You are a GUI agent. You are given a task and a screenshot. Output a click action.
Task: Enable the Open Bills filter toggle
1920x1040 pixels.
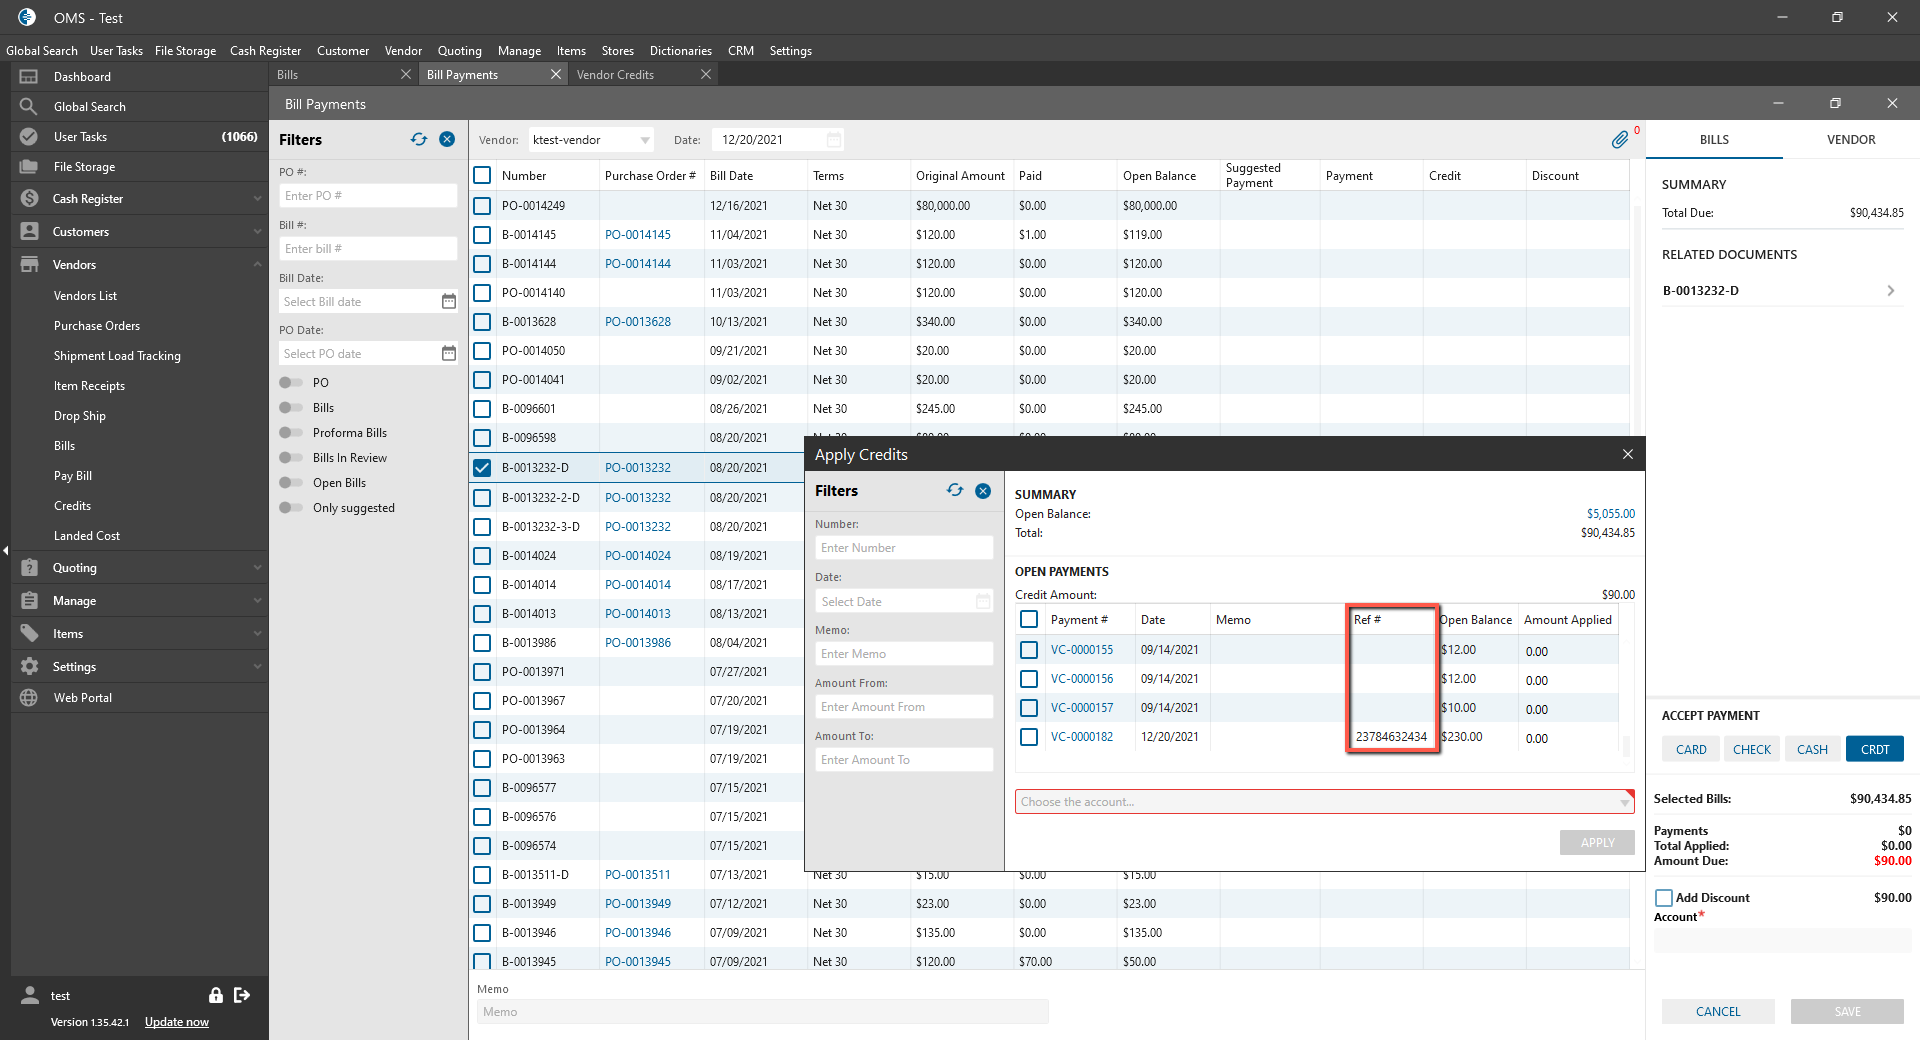coord(291,483)
